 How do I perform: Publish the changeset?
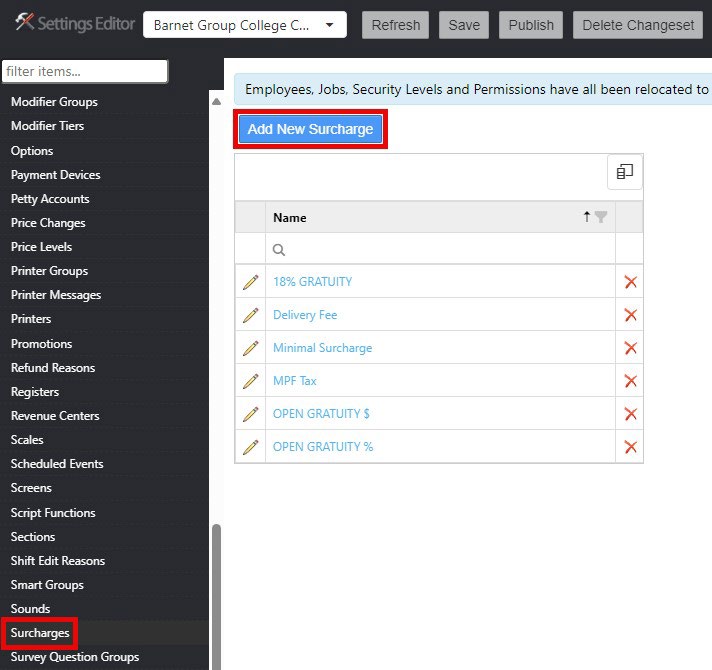531,25
